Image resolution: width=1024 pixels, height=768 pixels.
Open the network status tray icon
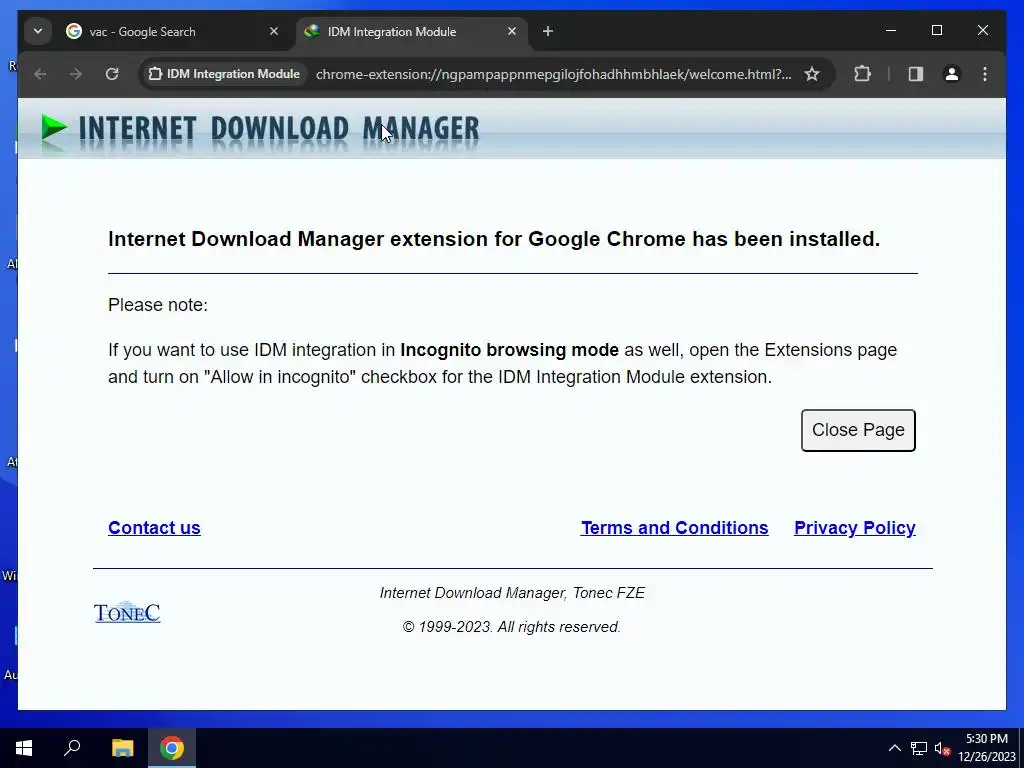pos(919,748)
